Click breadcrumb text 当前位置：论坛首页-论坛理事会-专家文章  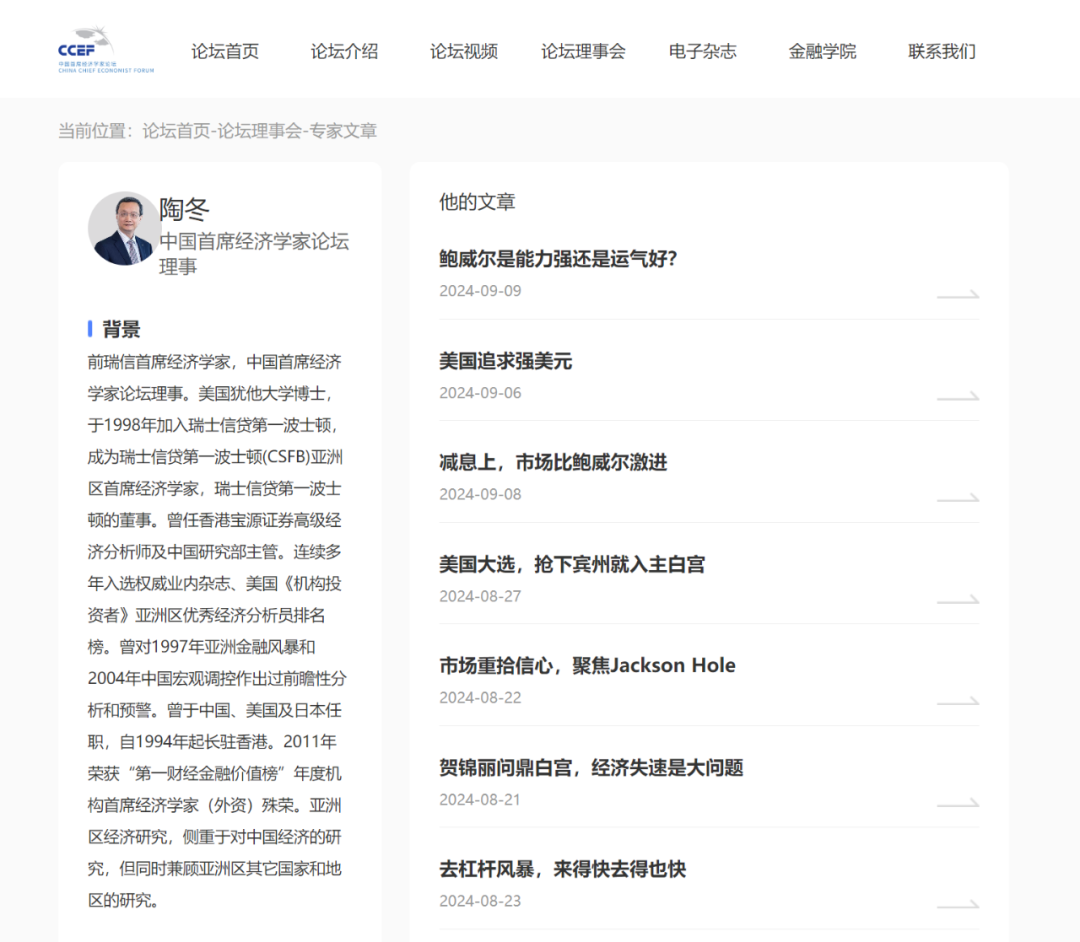pos(218,131)
